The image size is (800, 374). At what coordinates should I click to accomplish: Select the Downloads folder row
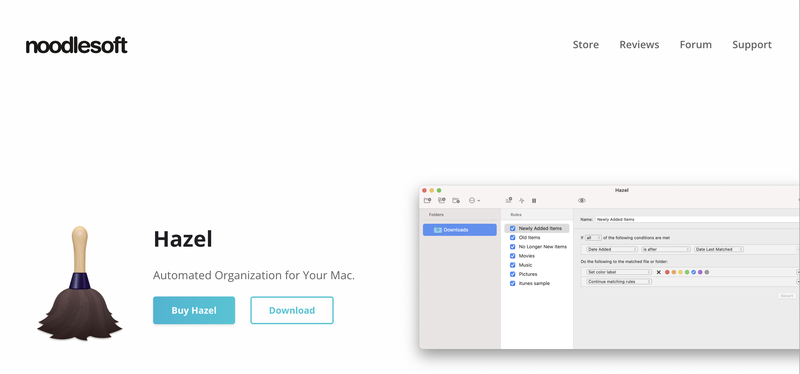[460, 230]
